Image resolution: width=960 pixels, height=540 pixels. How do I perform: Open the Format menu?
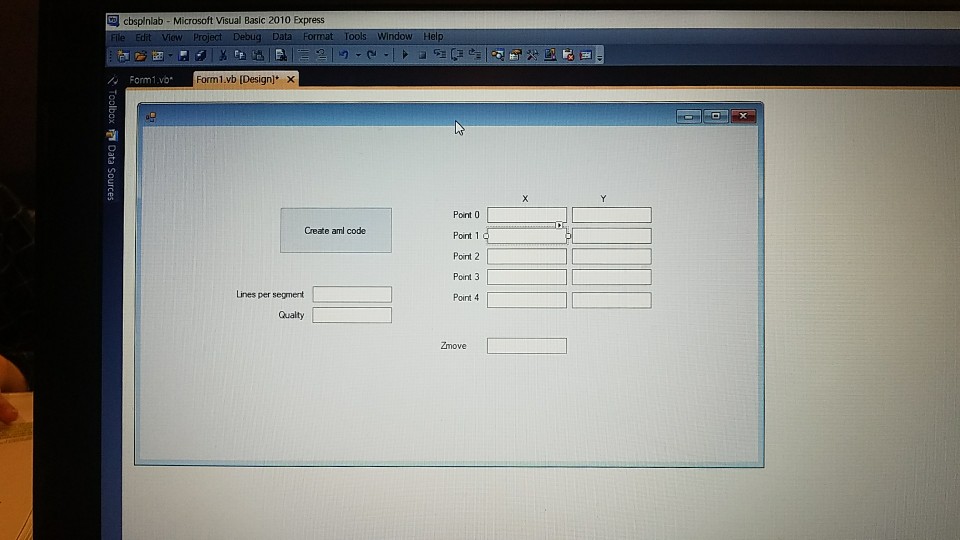tap(318, 37)
